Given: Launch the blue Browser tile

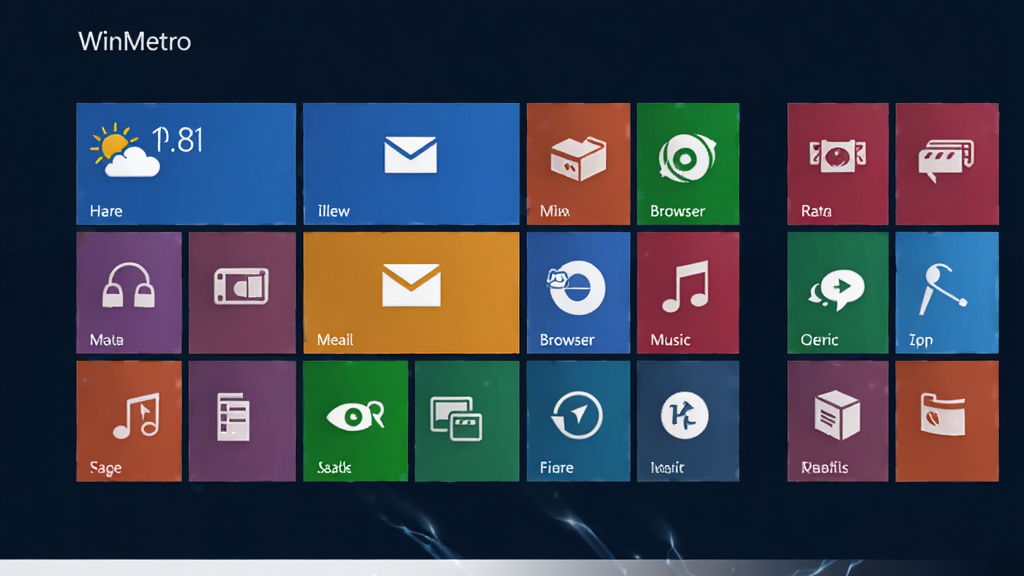Looking at the screenshot, I should pos(579,293).
